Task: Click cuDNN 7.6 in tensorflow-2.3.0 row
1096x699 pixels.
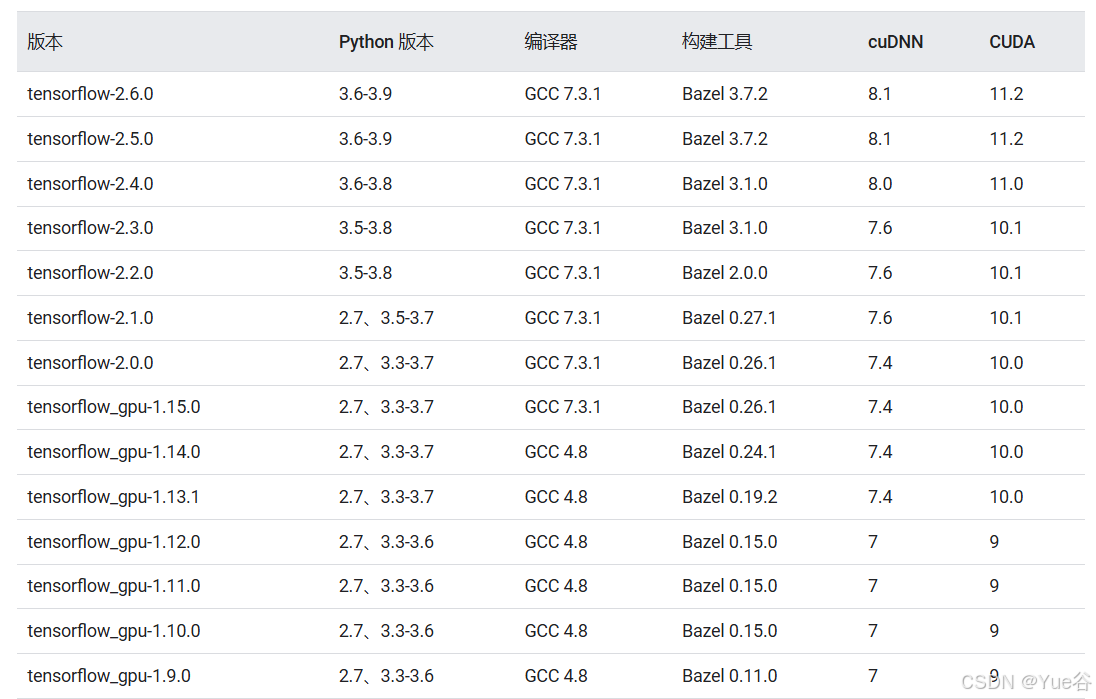Action: pos(880,228)
